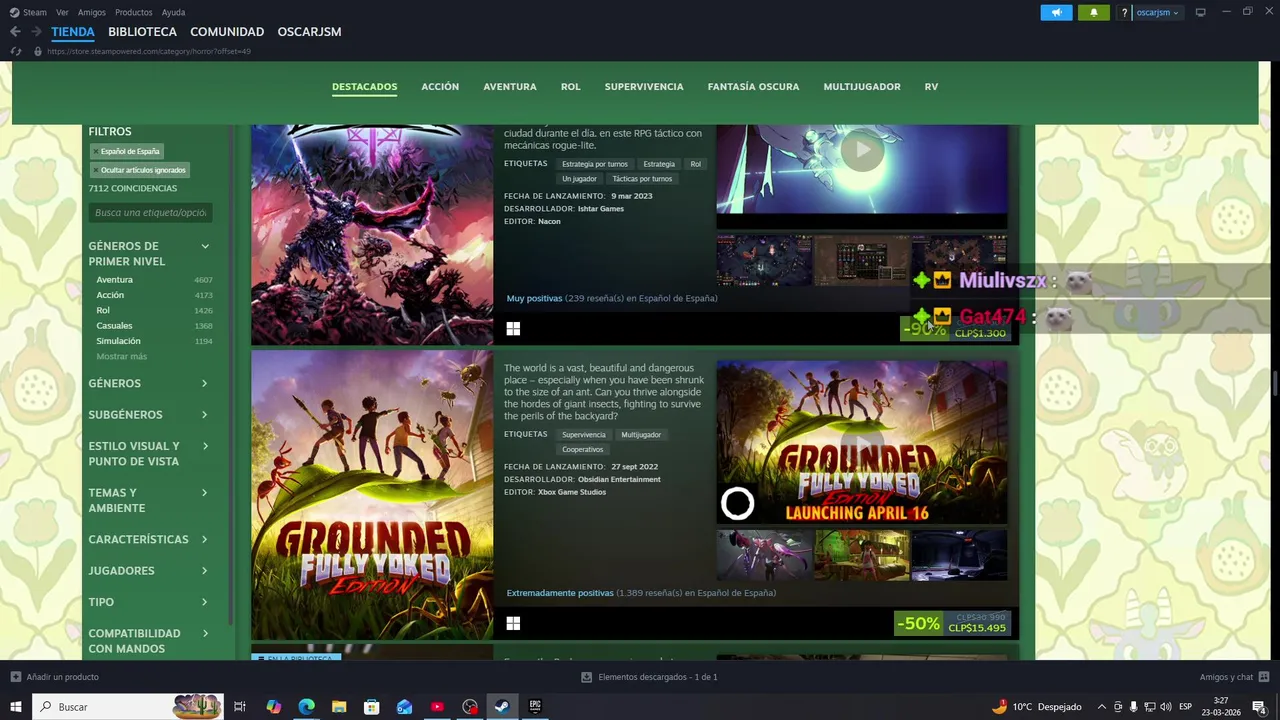Remove the Ocultar artículos ignorados filter
The height and width of the screenshot is (720, 1280).
[x=96, y=170]
